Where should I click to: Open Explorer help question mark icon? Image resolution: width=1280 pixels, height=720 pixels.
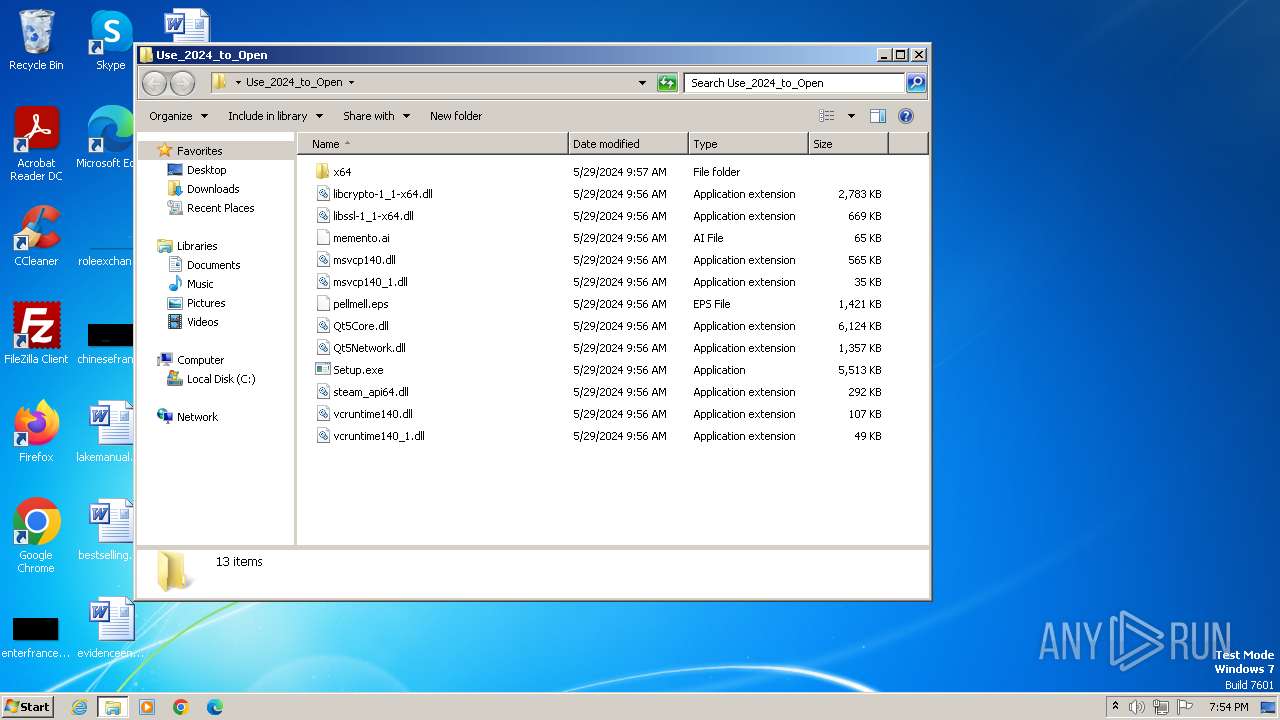[906, 116]
